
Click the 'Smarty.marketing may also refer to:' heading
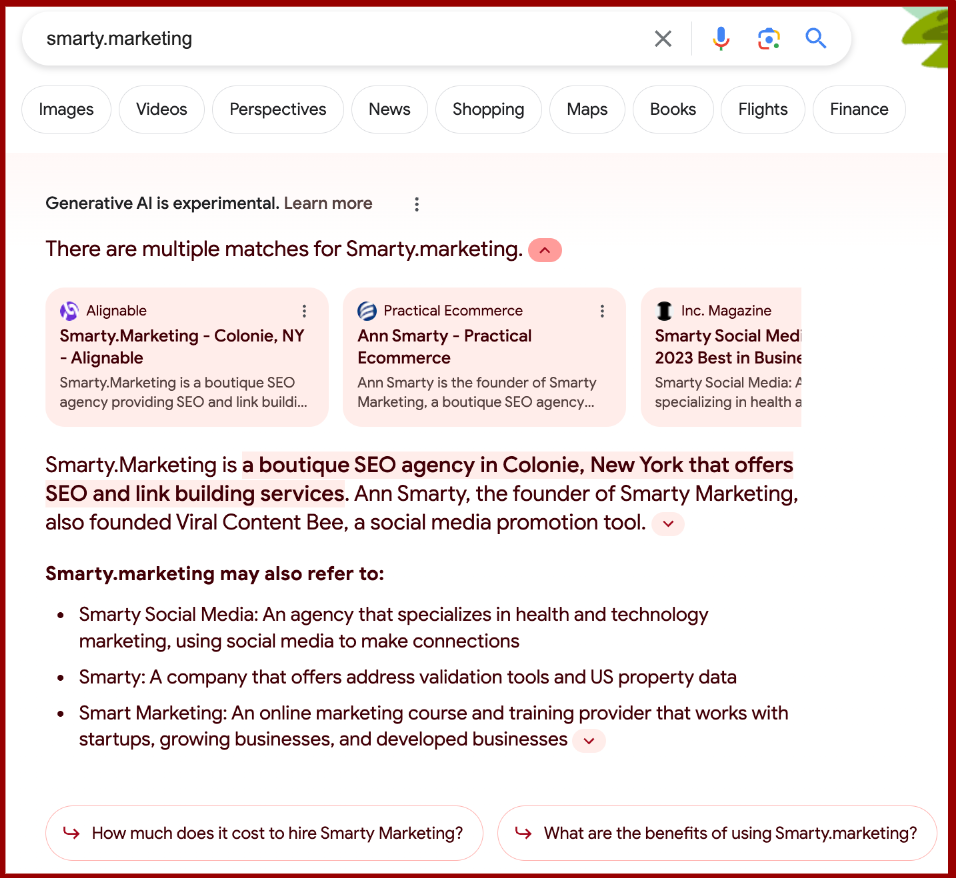click(x=215, y=574)
